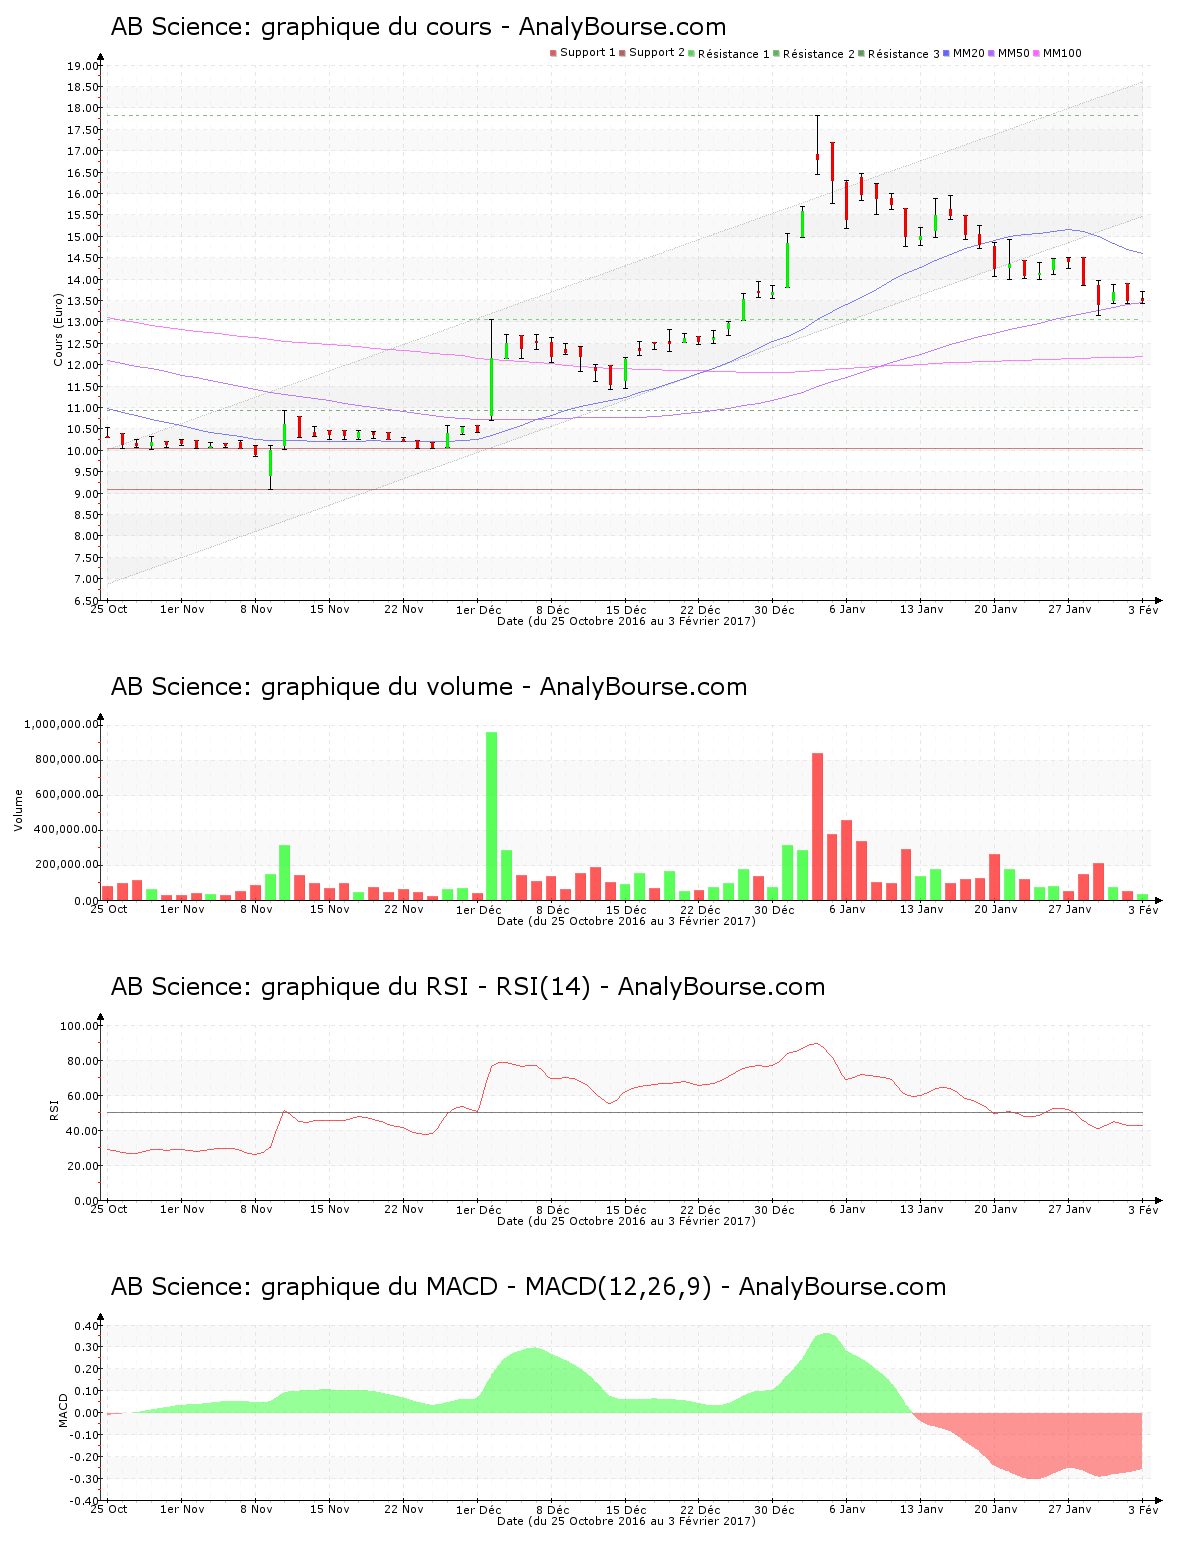Click the date range caption under the RSI chart
Viewport: 1200px width, 1550px height.
[x=626, y=1221]
